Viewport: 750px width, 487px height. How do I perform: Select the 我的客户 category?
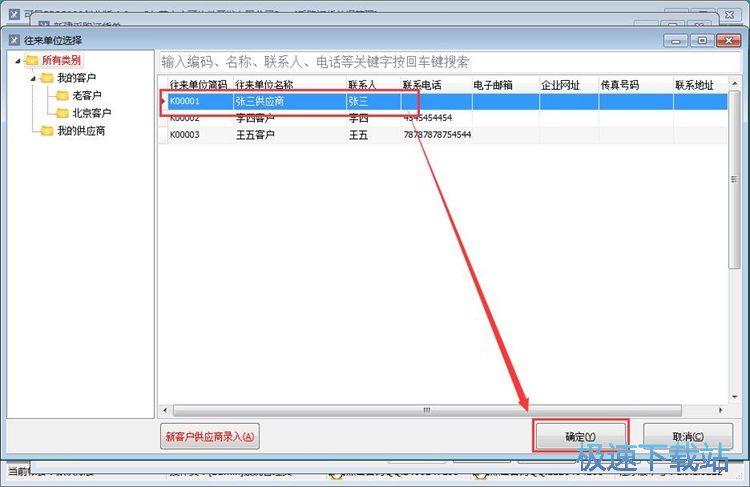(x=77, y=77)
